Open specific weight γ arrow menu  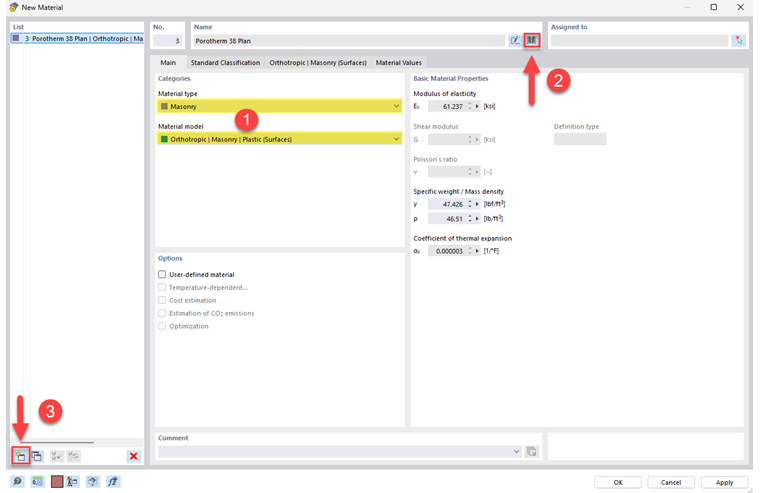477,204
